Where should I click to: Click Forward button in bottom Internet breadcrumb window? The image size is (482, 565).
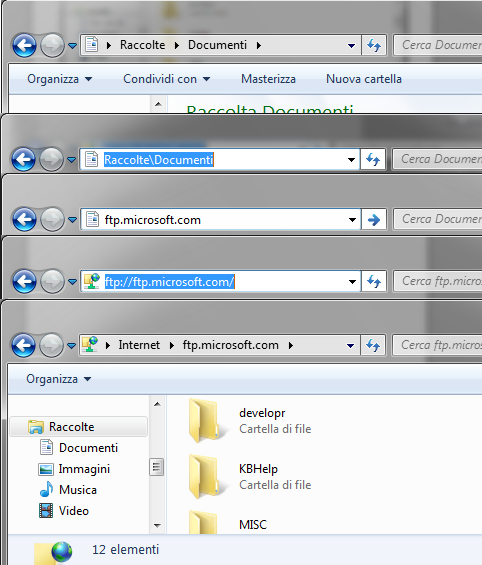[x=51, y=345]
